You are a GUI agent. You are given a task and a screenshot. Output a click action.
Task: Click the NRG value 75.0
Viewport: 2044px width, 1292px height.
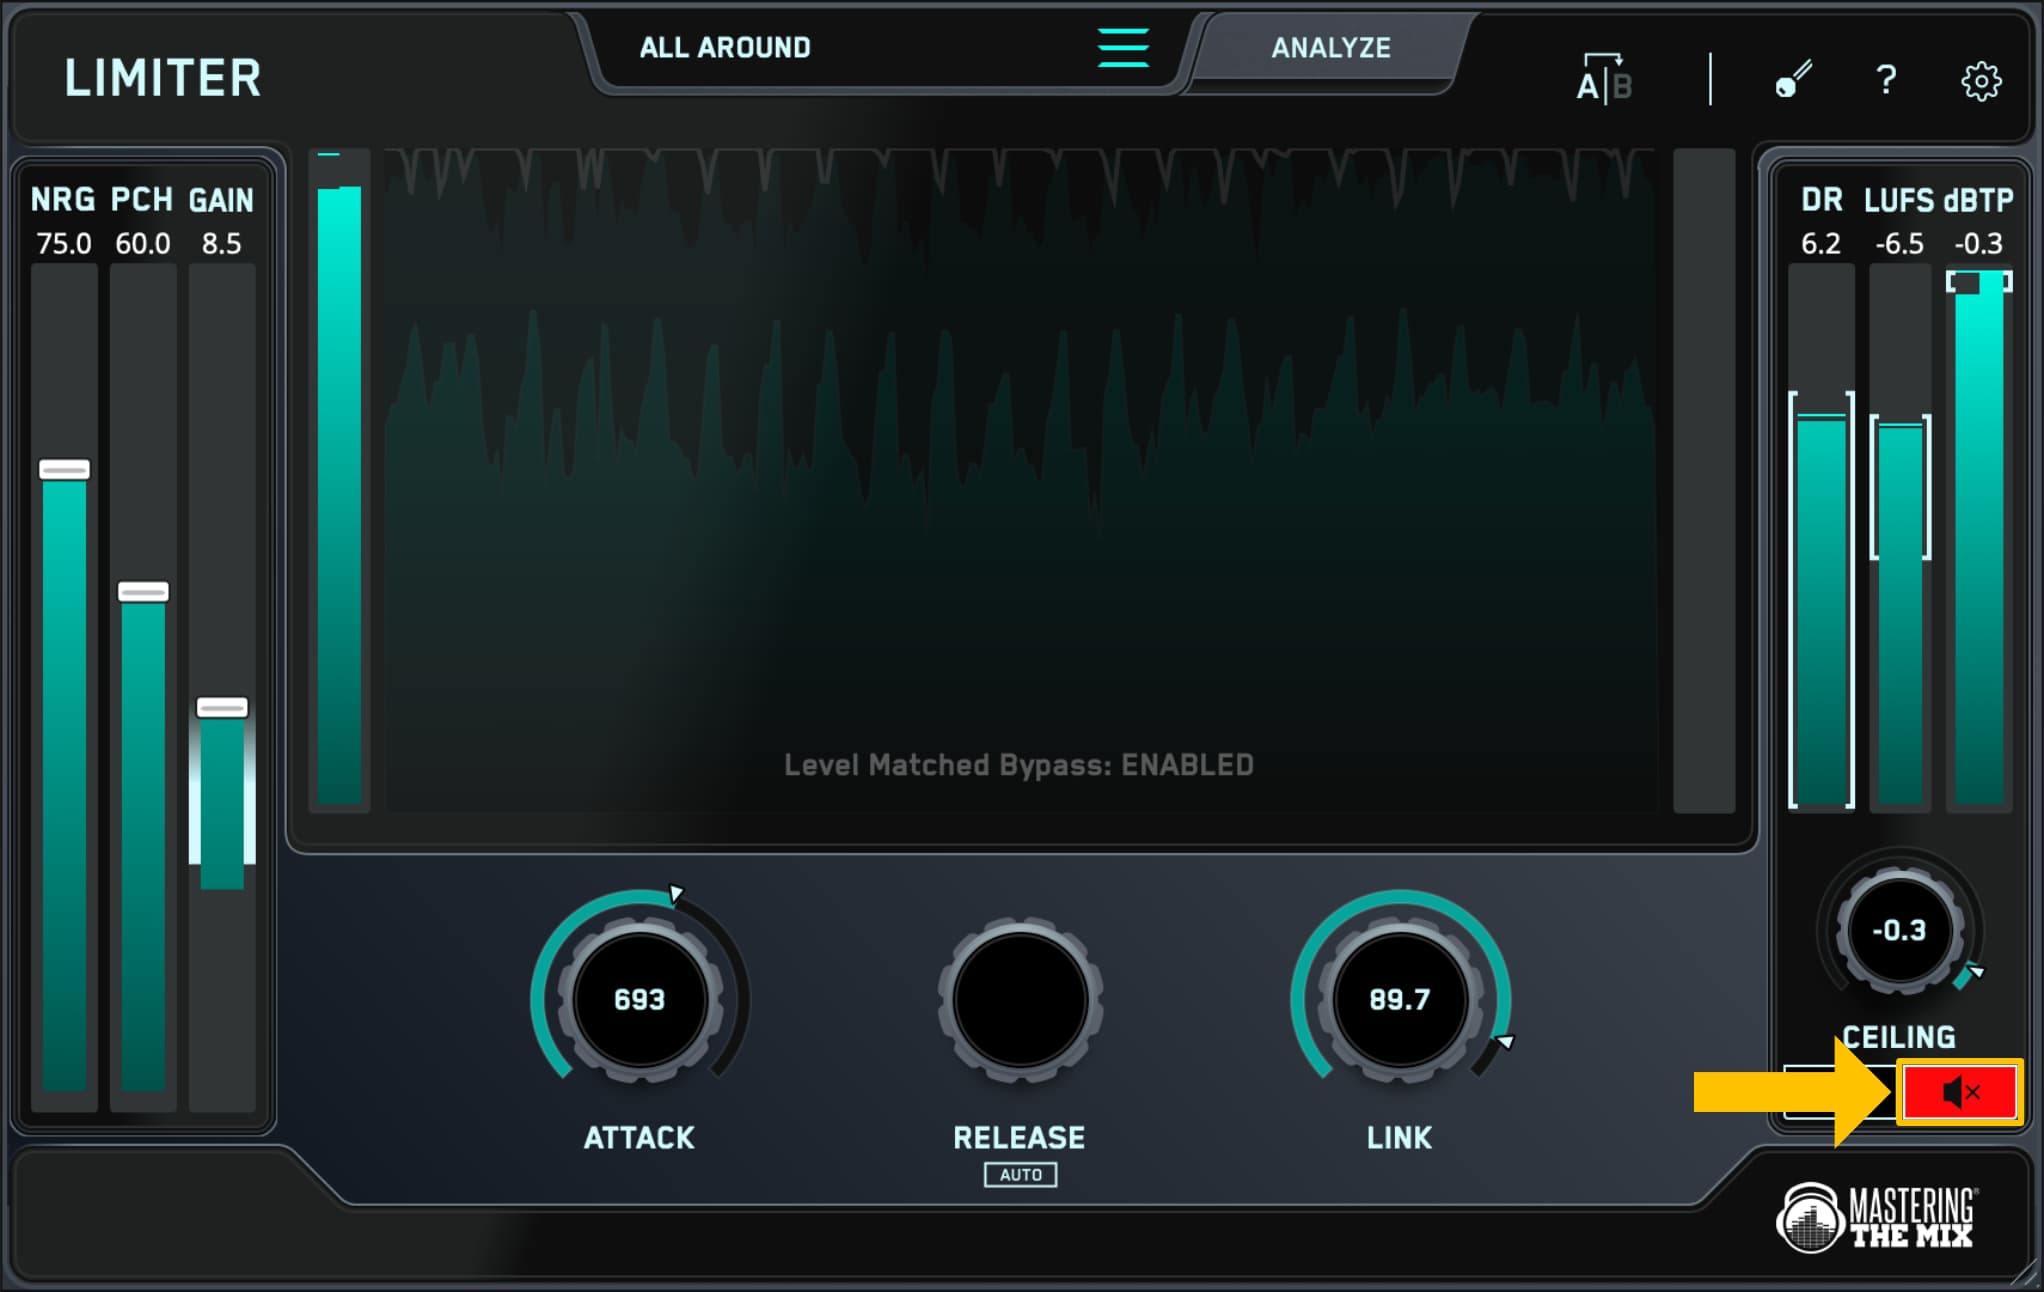pyautogui.click(x=64, y=244)
